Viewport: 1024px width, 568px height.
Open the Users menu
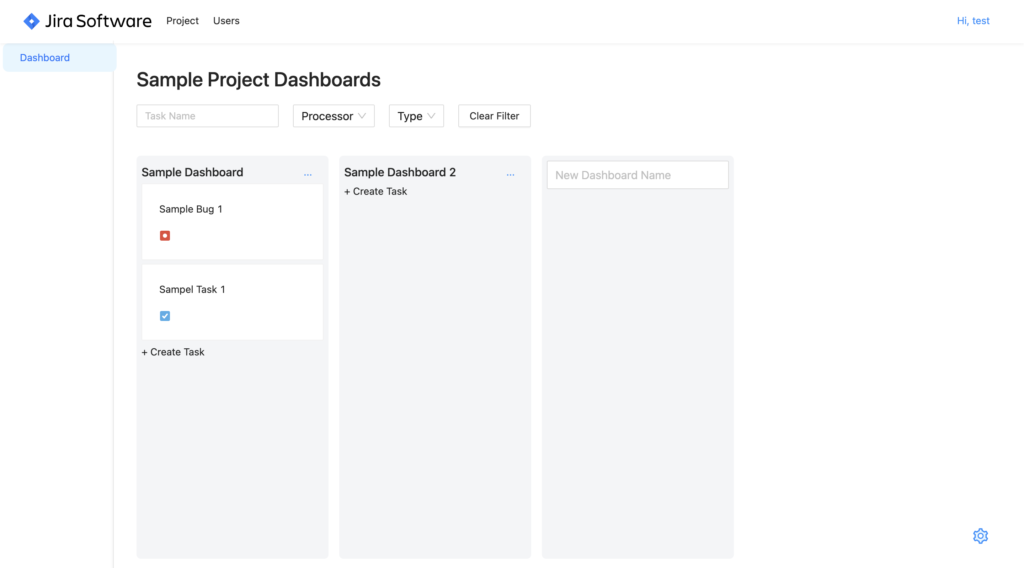tap(226, 21)
